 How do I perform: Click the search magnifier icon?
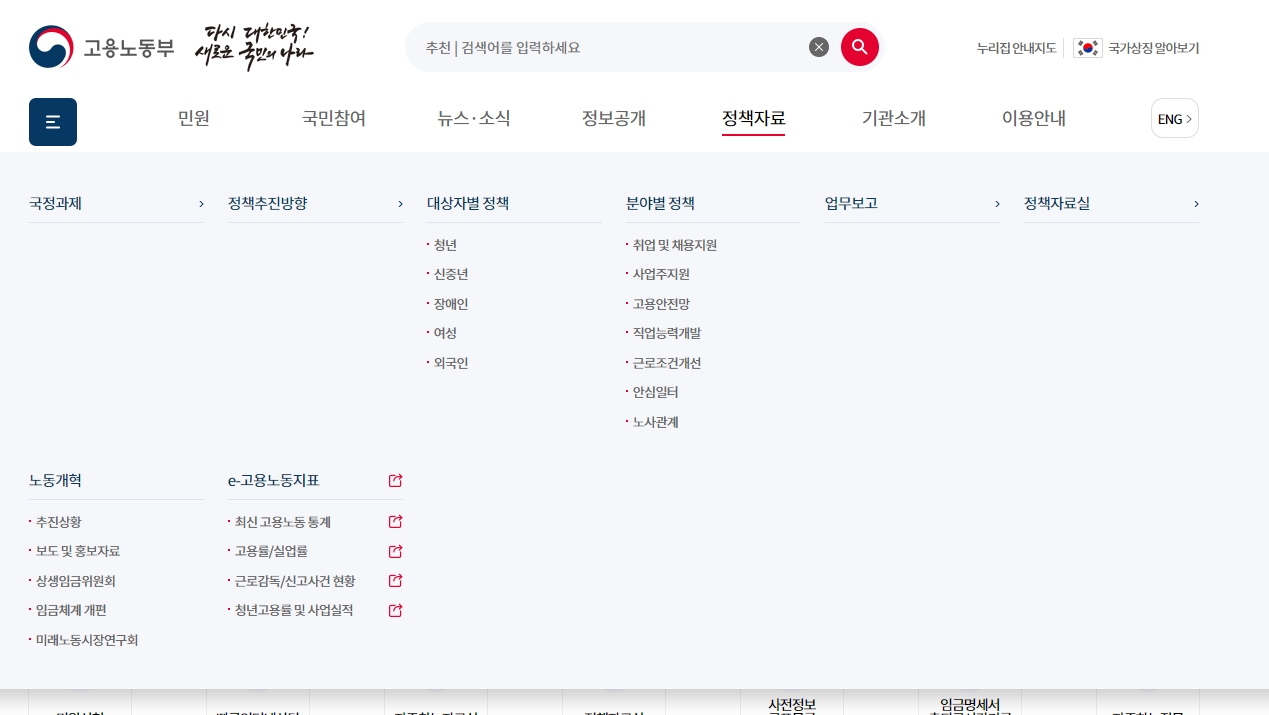point(859,46)
